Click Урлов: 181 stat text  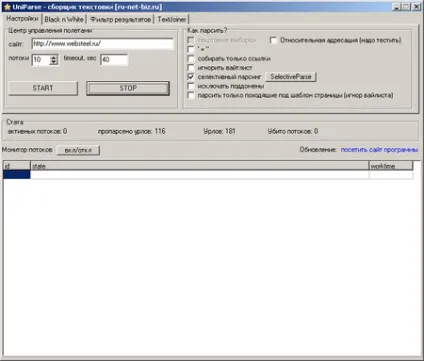tap(219, 131)
